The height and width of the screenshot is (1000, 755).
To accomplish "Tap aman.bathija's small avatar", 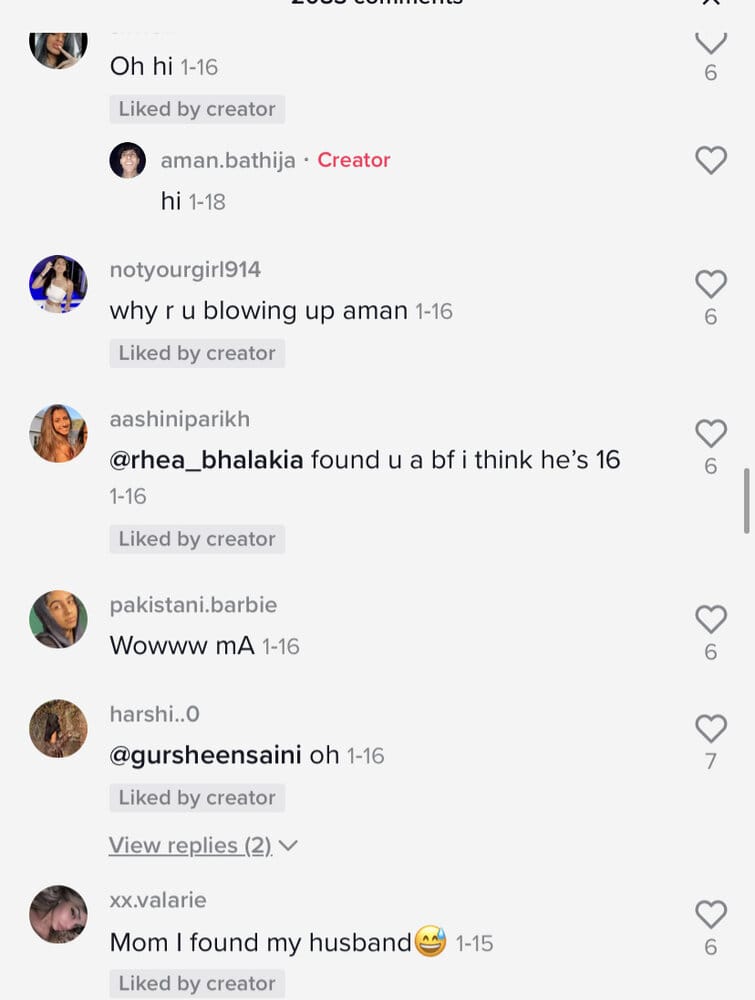I will (128, 160).
